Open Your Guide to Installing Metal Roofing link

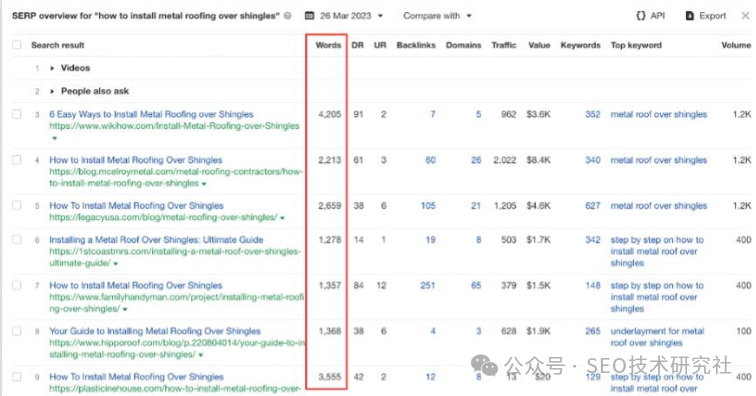[155, 331]
